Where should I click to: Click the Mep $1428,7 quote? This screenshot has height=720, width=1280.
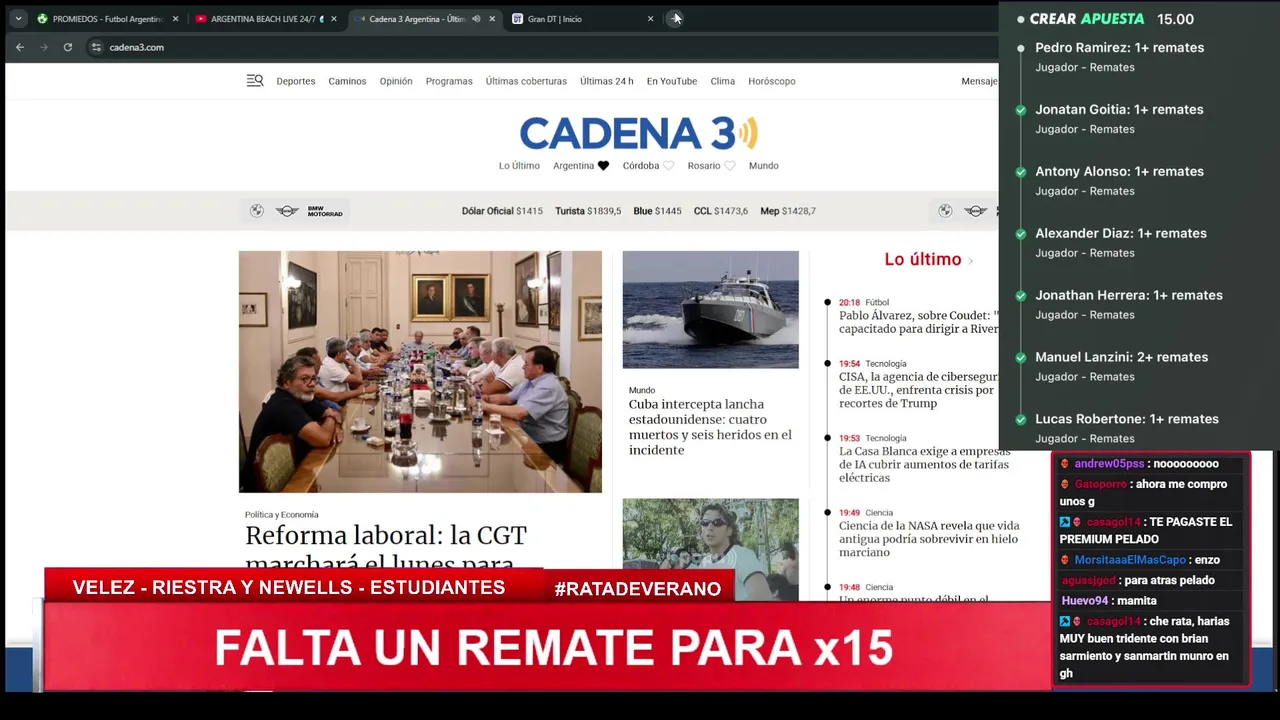pos(788,211)
